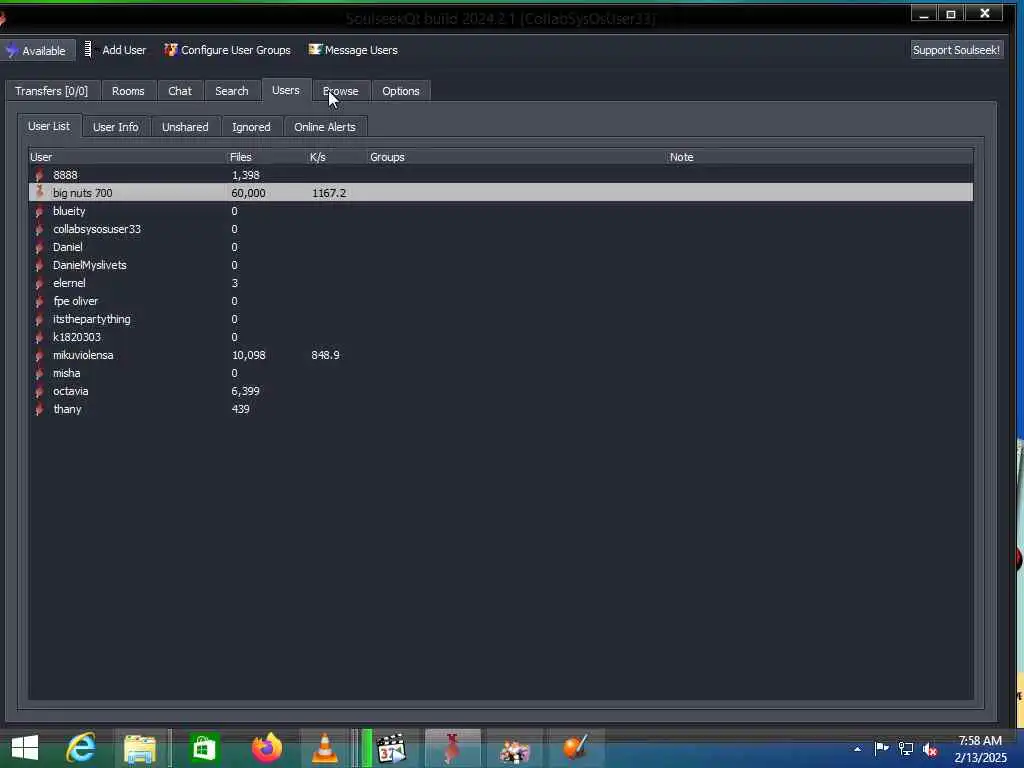1024x768 pixels.
Task: Click the status icon beside misha
Action: coord(40,373)
